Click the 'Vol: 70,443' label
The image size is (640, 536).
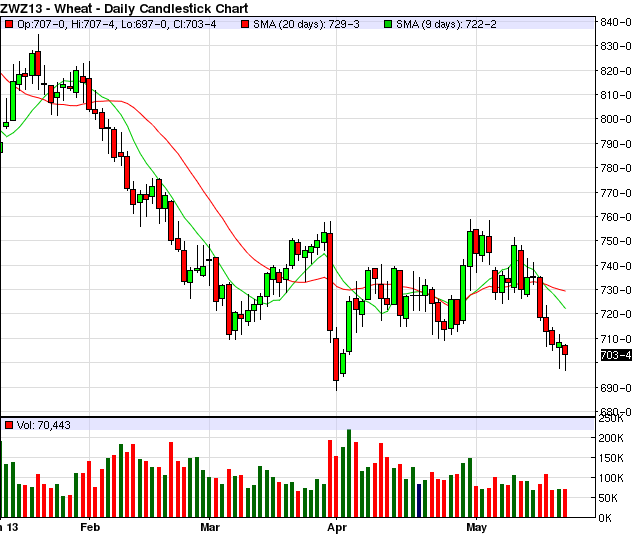(x=44, y=425)
